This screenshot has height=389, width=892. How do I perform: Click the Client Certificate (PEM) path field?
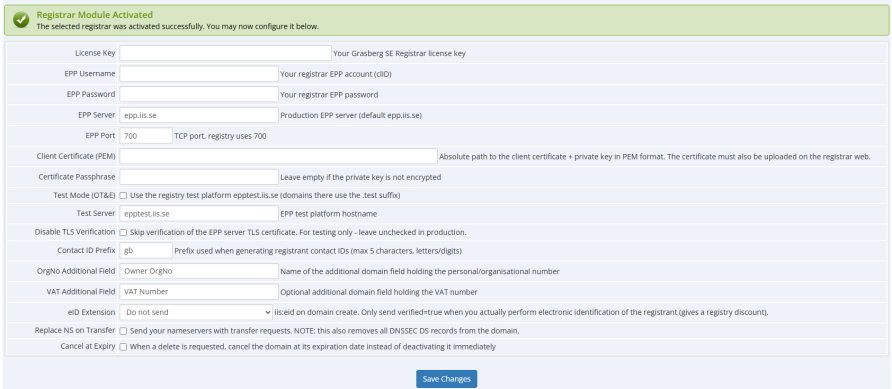278,156
